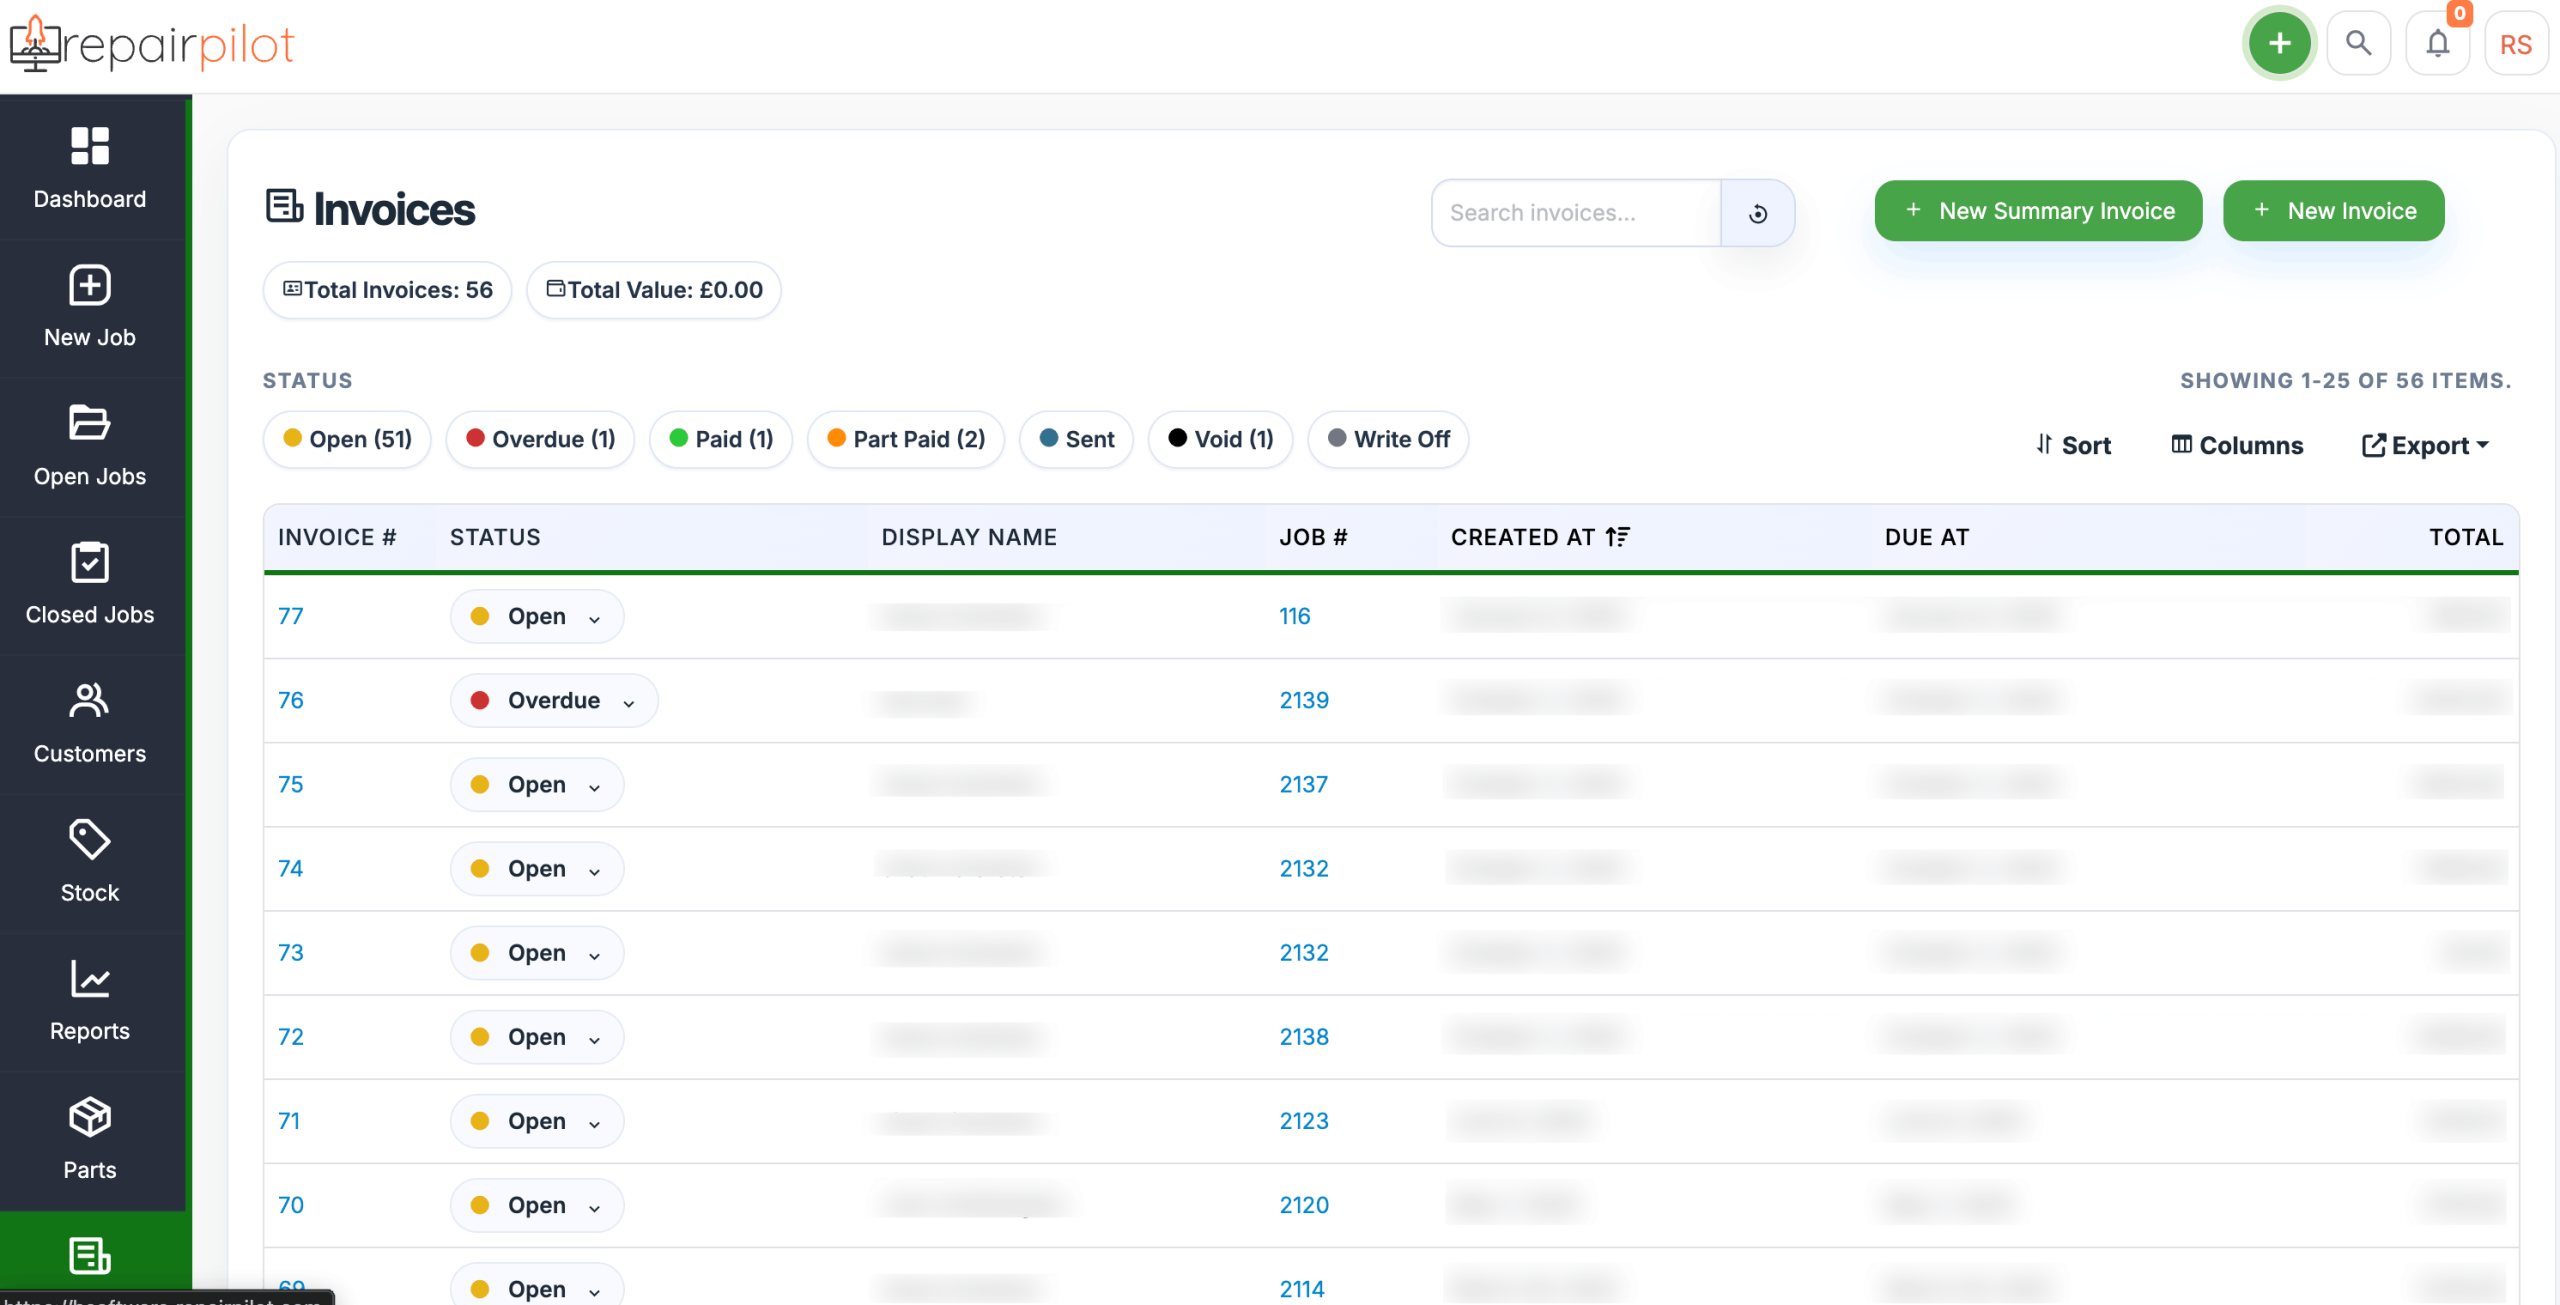Open the Columns chooser
This screenshot has width=2560, height=1305.
click(x=2237, y=446)
